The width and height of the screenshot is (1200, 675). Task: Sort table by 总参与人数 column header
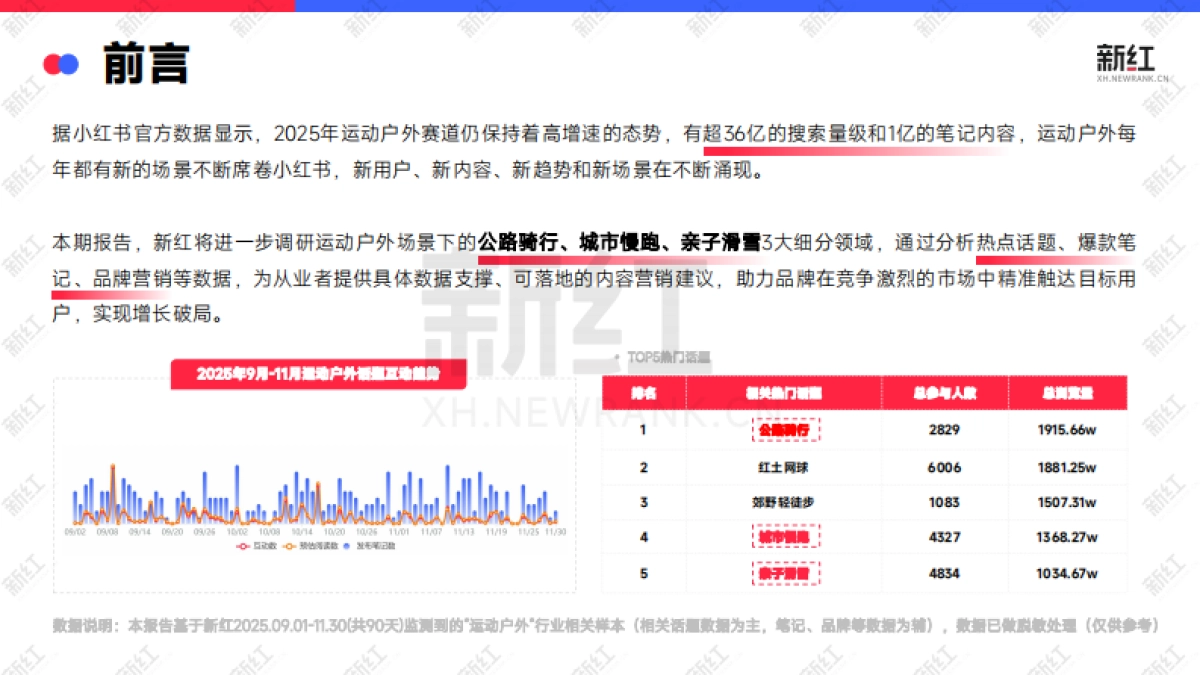pos(944,392)
